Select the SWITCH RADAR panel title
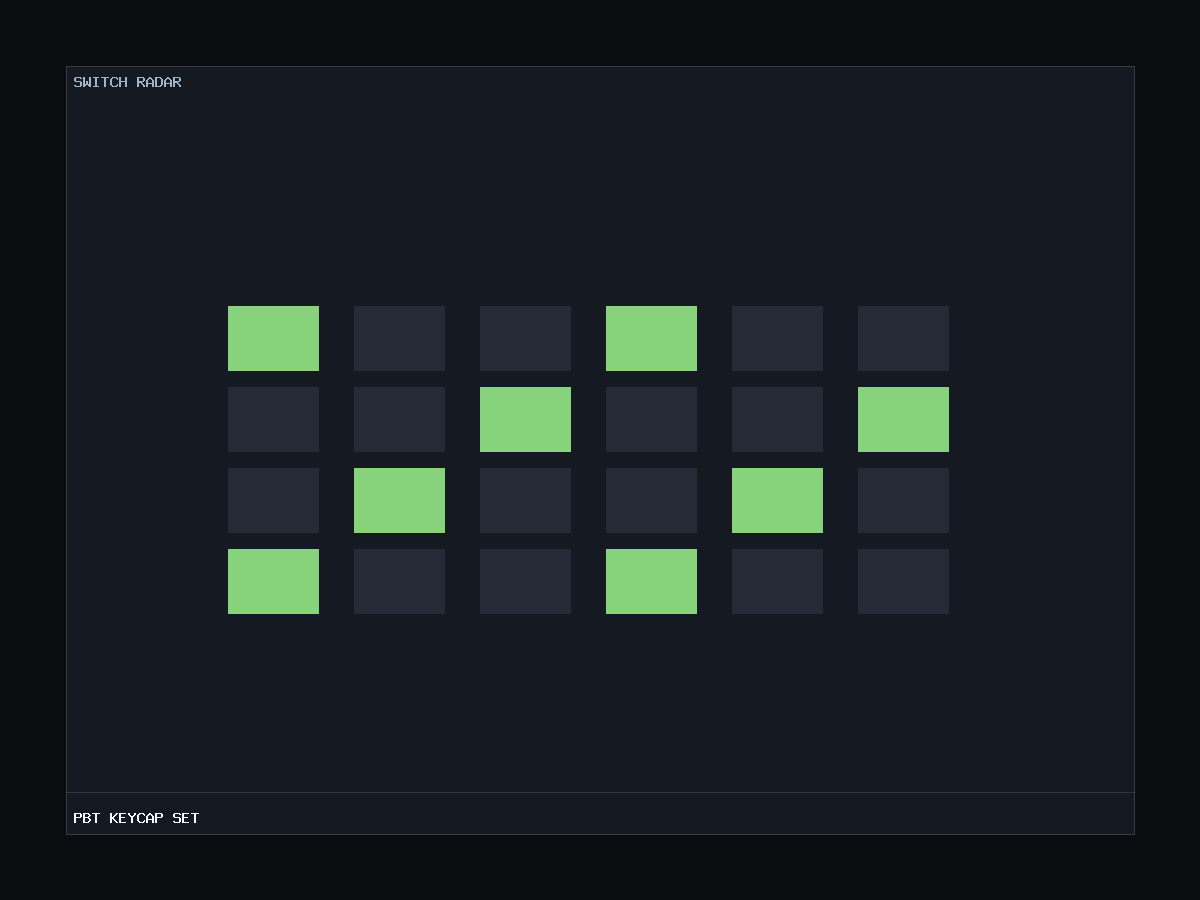Image resolution: width=1200 pixels, height=900 pixels. (127, 82)
